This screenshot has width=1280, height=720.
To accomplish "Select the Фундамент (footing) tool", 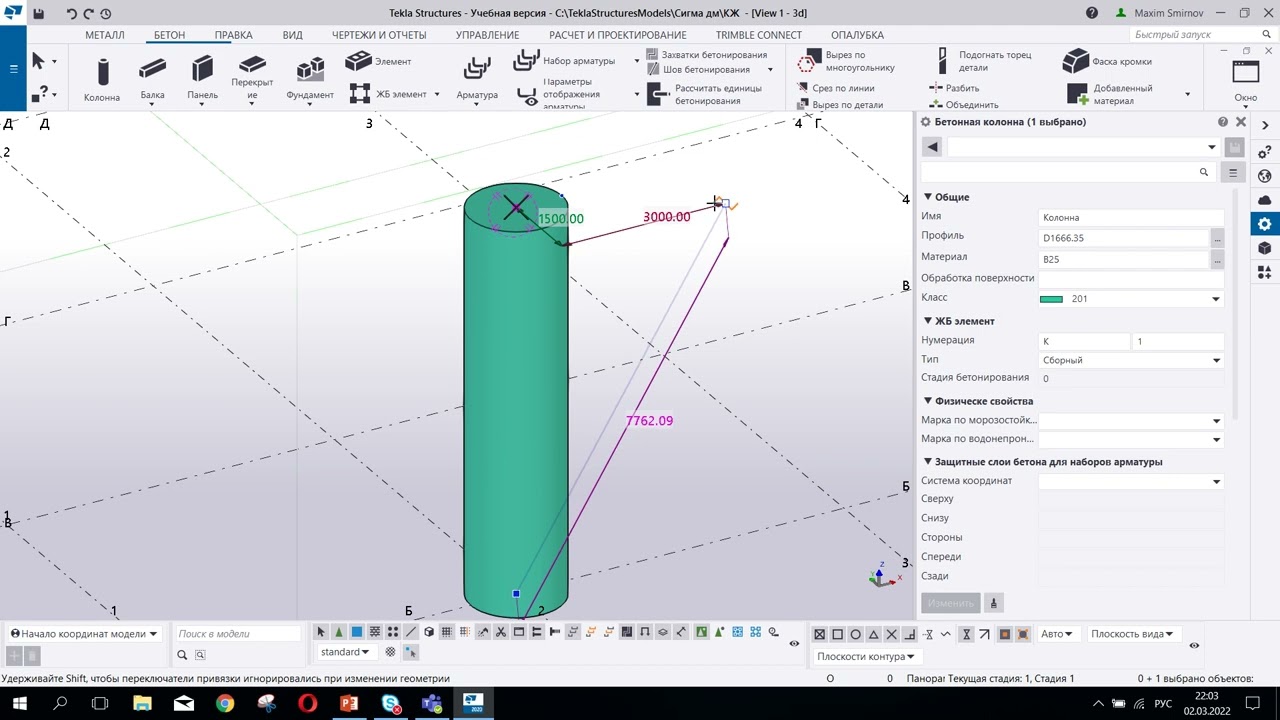I will 310,79.
